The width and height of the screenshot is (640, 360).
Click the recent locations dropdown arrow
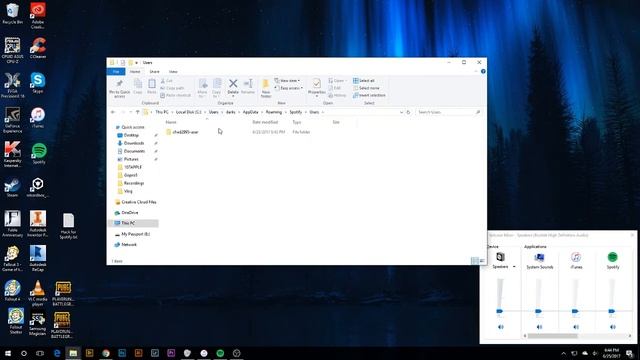point(131,112)
